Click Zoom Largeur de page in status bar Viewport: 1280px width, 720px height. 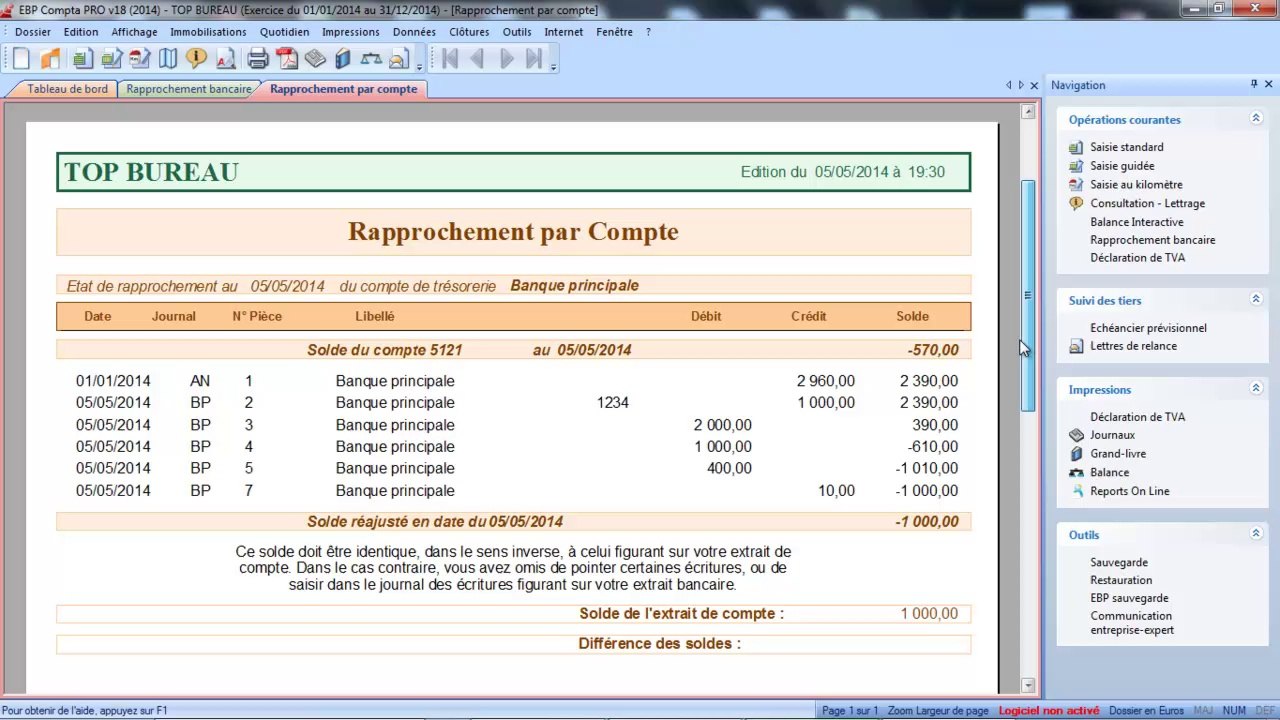[x=938, y=711]
